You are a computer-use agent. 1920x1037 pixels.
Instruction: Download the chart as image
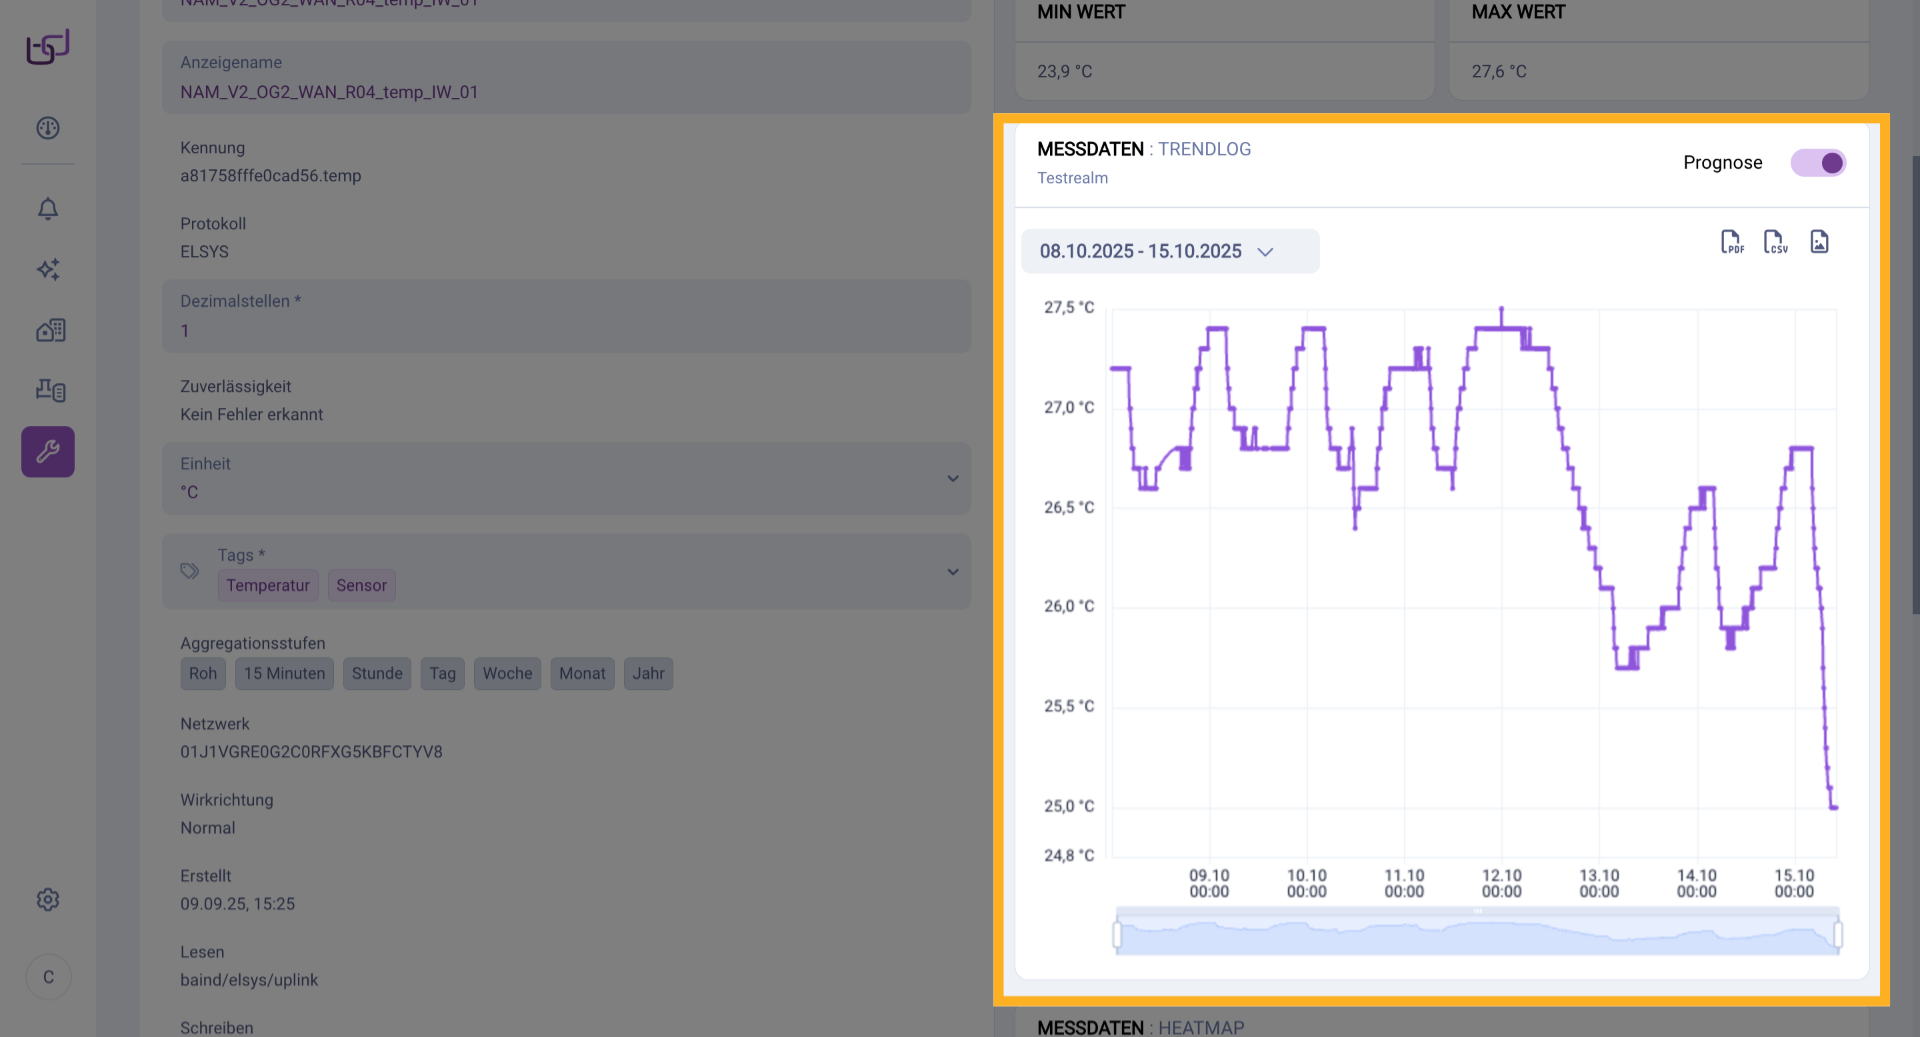pos(1819,242)
